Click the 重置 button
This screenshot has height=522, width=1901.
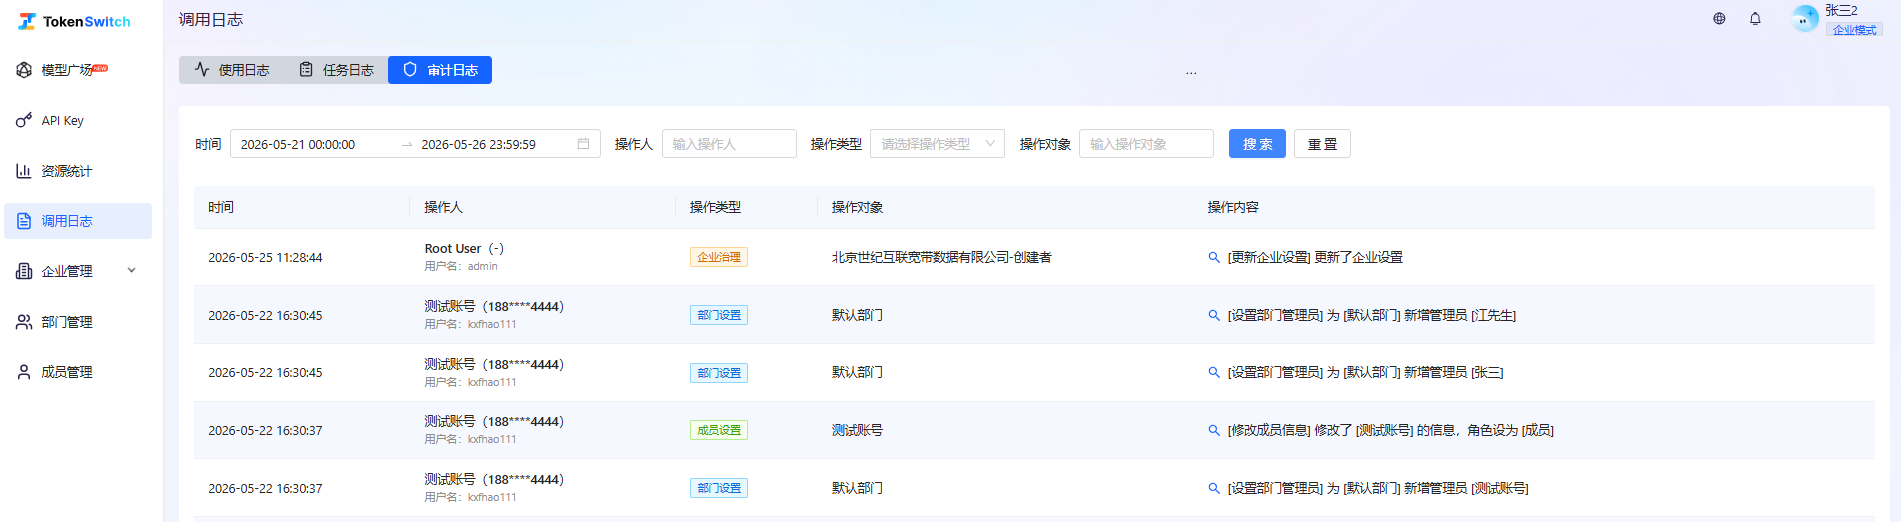[x=1322, y=144]
